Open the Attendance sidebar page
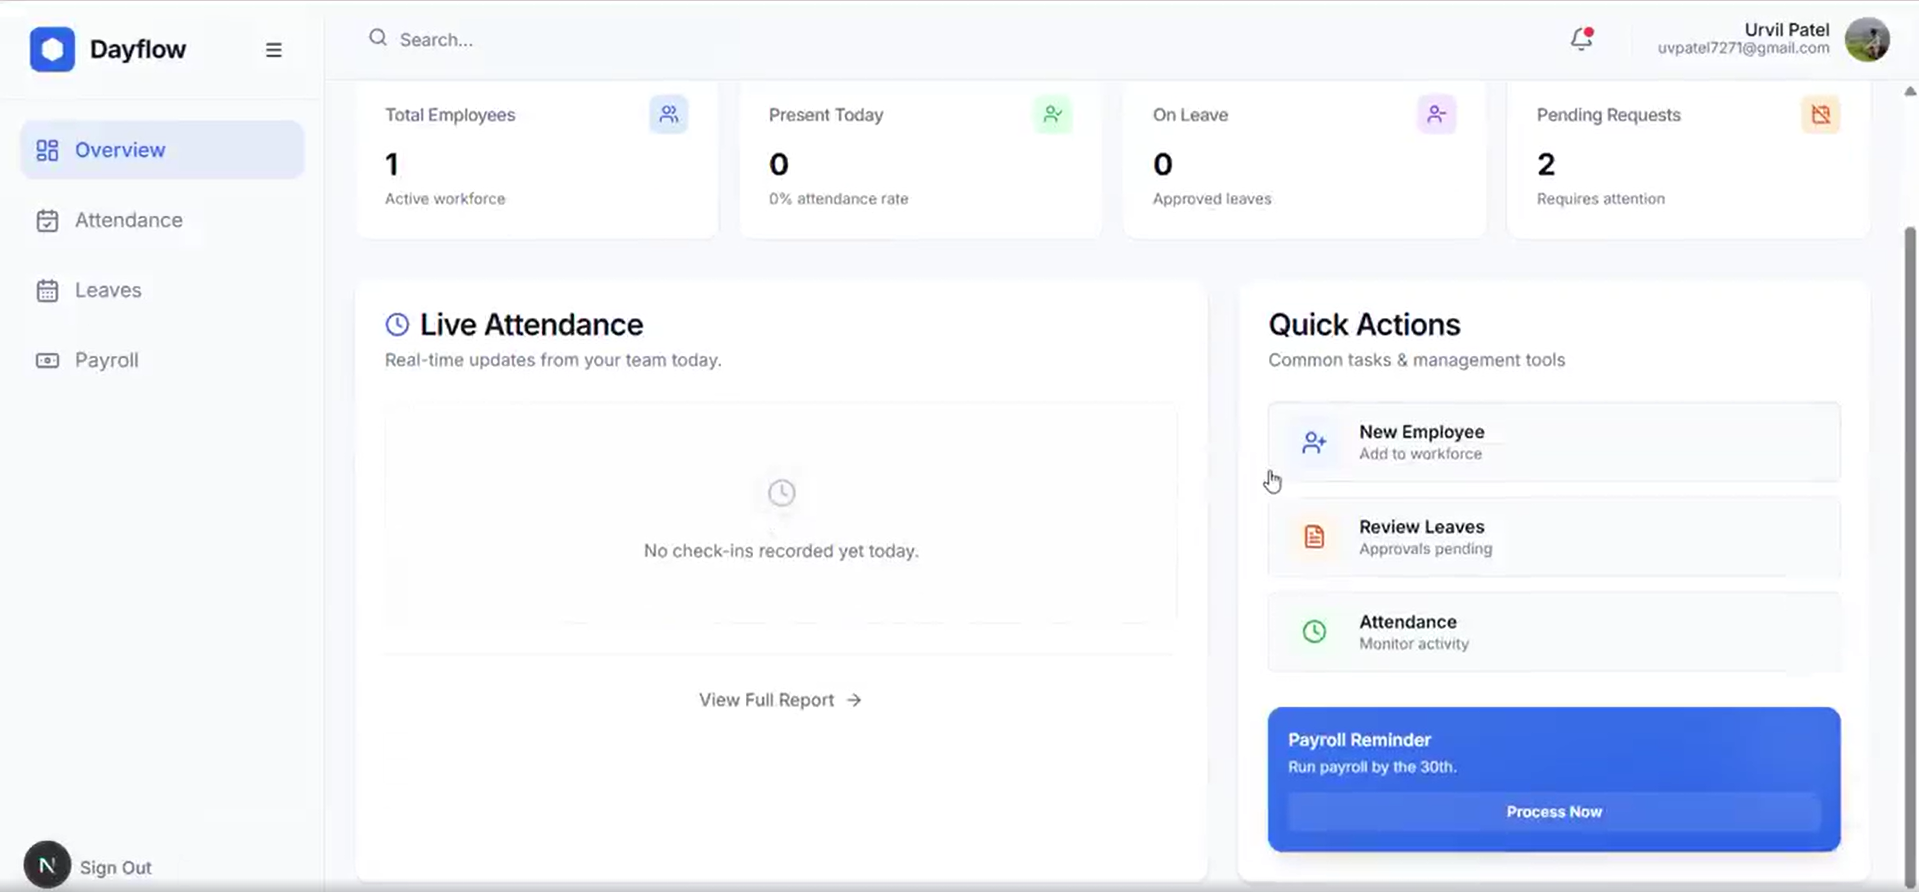The width and height of the screenshot is (1919, 892). click(x=128, y=220)
